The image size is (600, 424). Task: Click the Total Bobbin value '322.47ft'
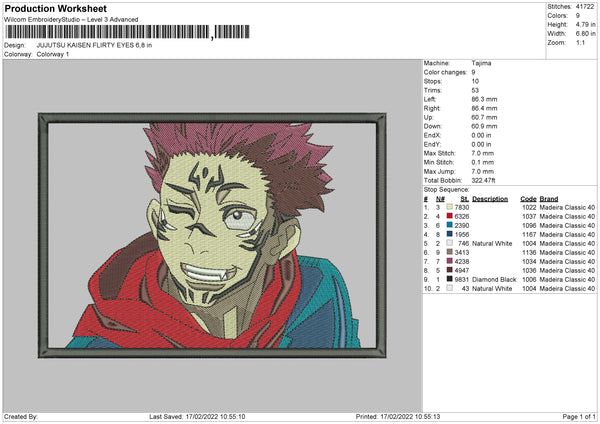[x=483, y=180]
